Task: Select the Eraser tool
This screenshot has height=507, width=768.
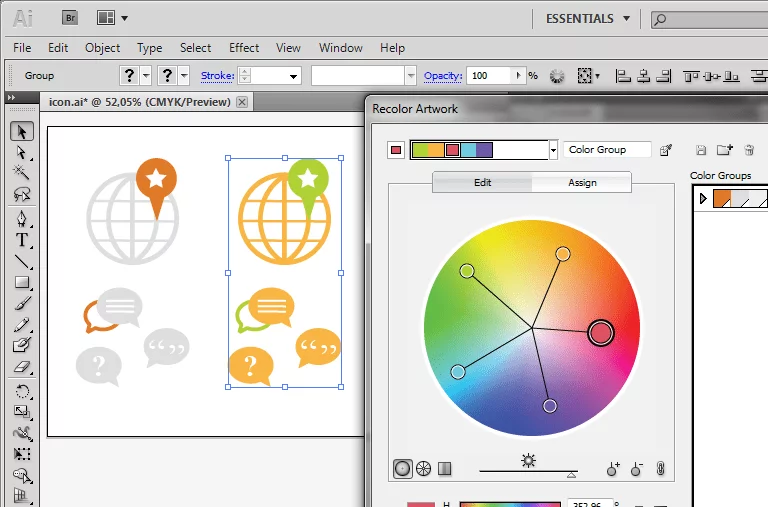Action: (x=22, y=366)
